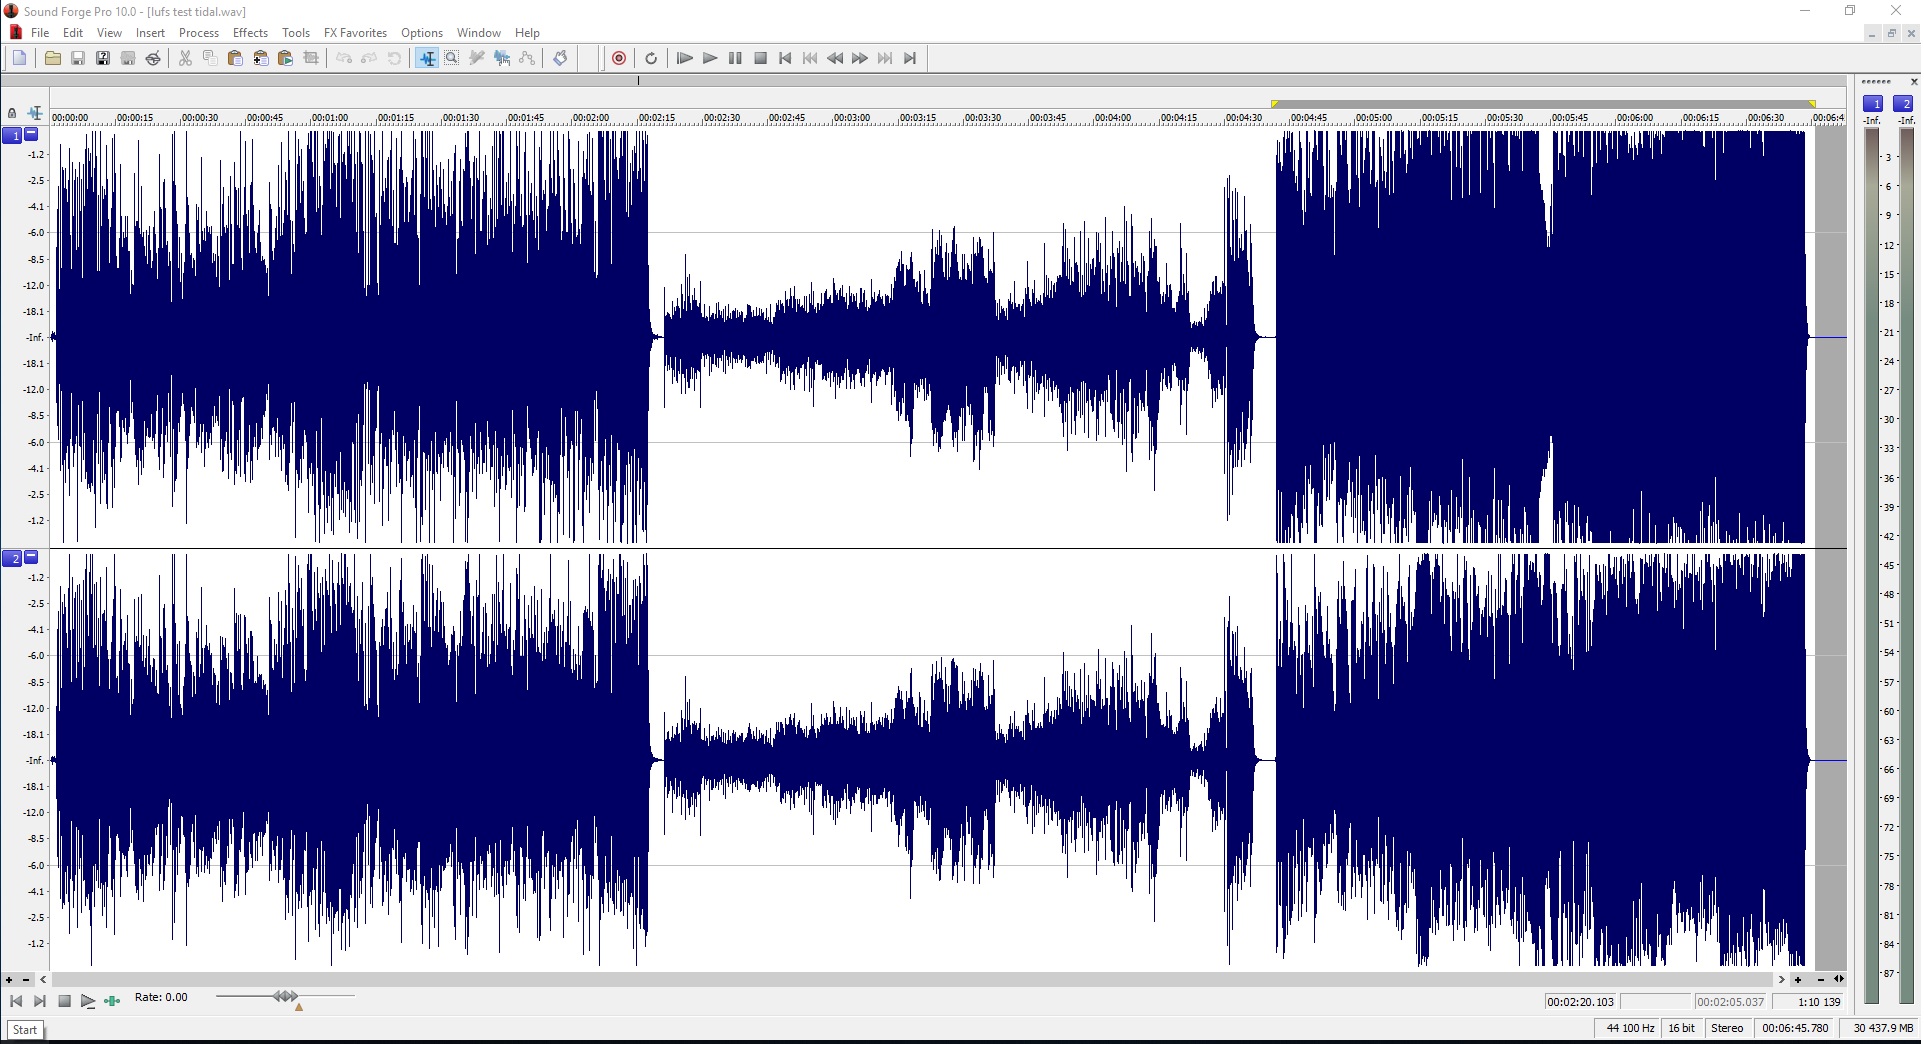1924x1044 pixels.
Task: Toggle channel 1 meter button
Action: point(1873,103)
